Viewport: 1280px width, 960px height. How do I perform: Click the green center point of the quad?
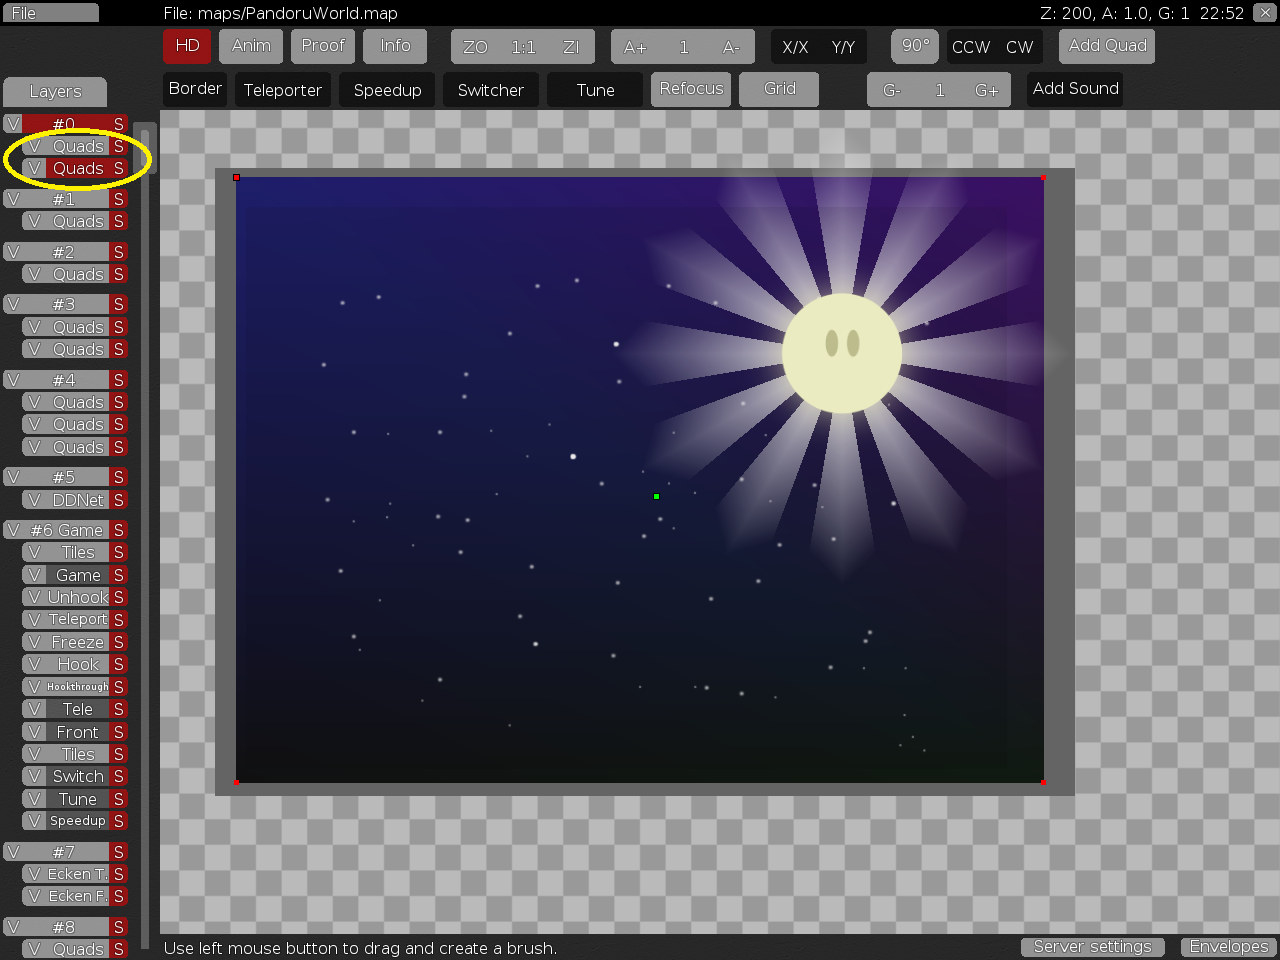656,496
